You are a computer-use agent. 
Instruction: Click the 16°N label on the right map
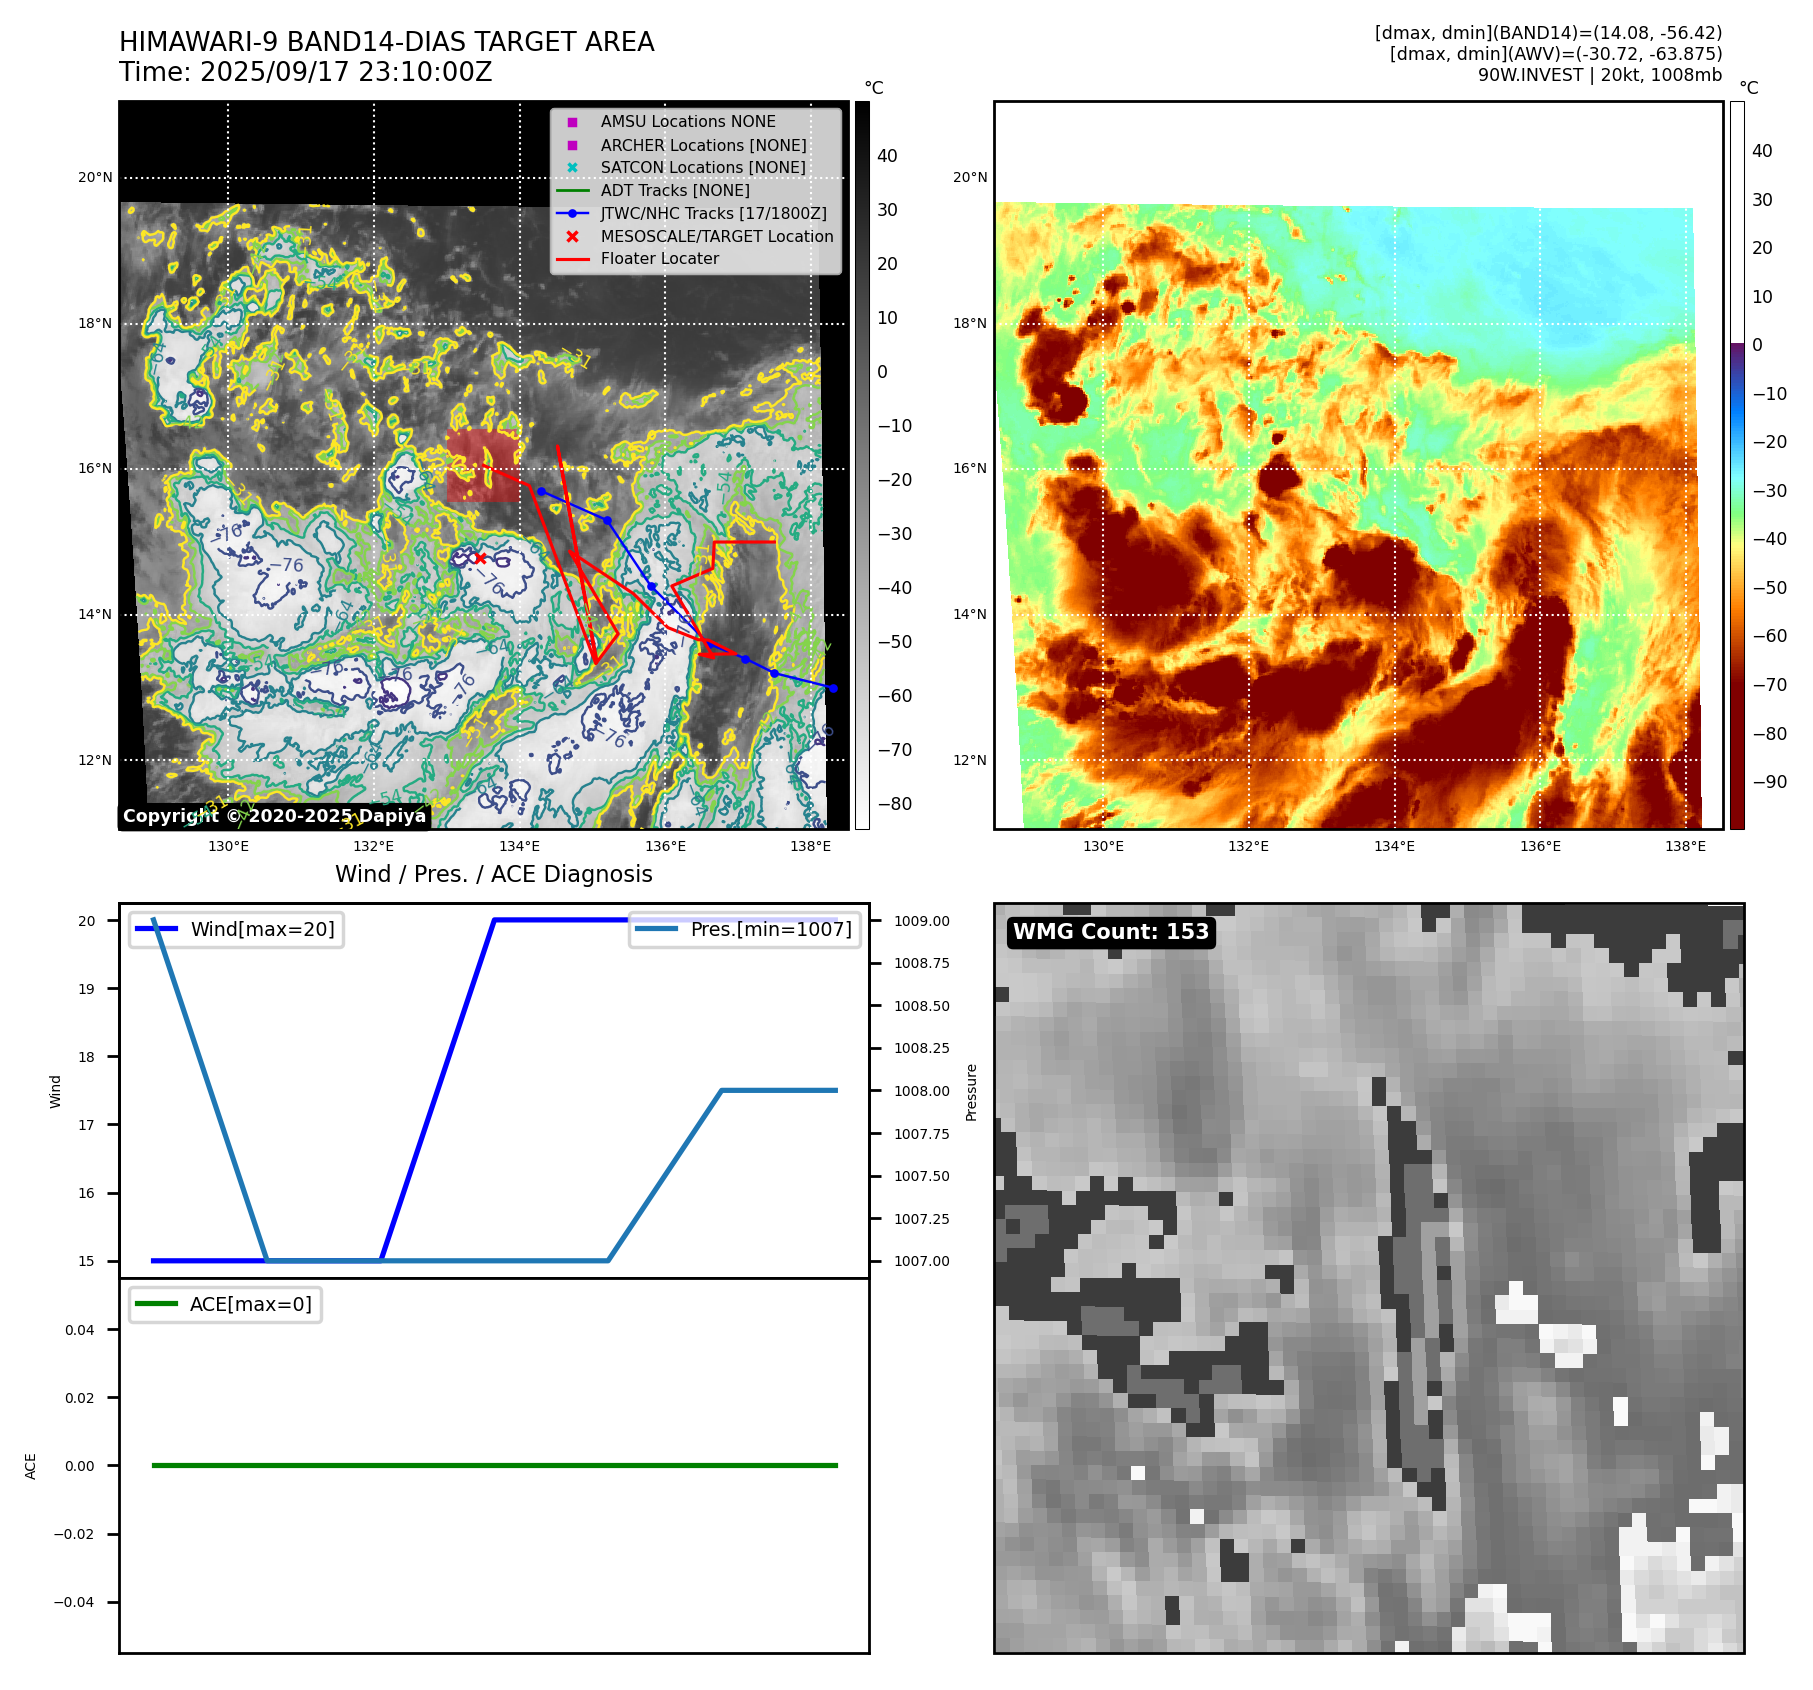point(970,468)
